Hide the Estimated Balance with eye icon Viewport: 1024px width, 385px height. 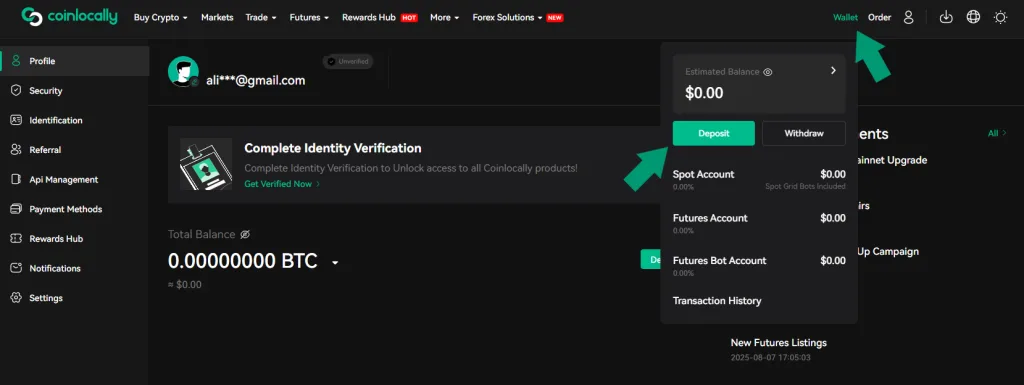click(768, 72)
